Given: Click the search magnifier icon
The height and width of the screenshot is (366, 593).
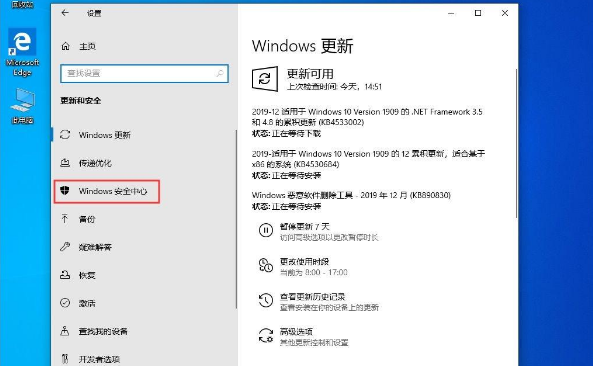Looking at the screenshot, I should coord(219,73).
